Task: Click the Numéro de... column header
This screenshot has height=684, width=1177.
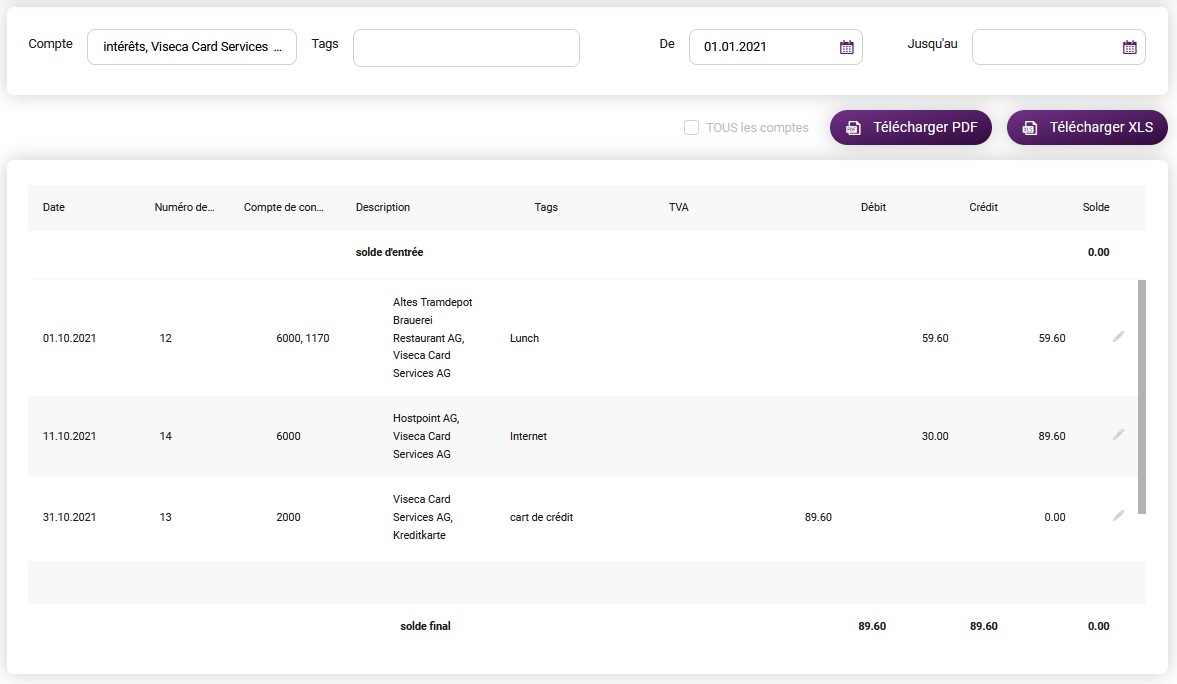Action: [185, 207]
